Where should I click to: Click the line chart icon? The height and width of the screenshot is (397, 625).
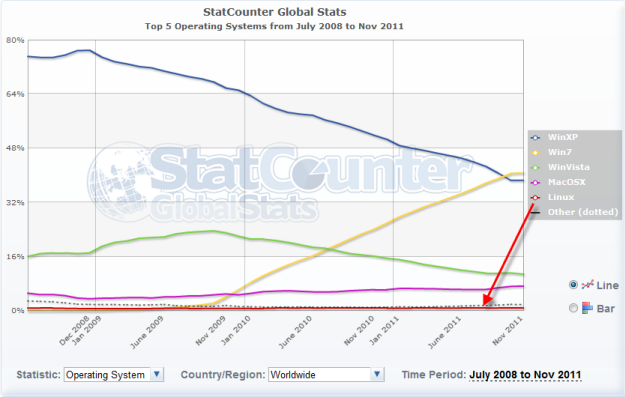[588, 285]
